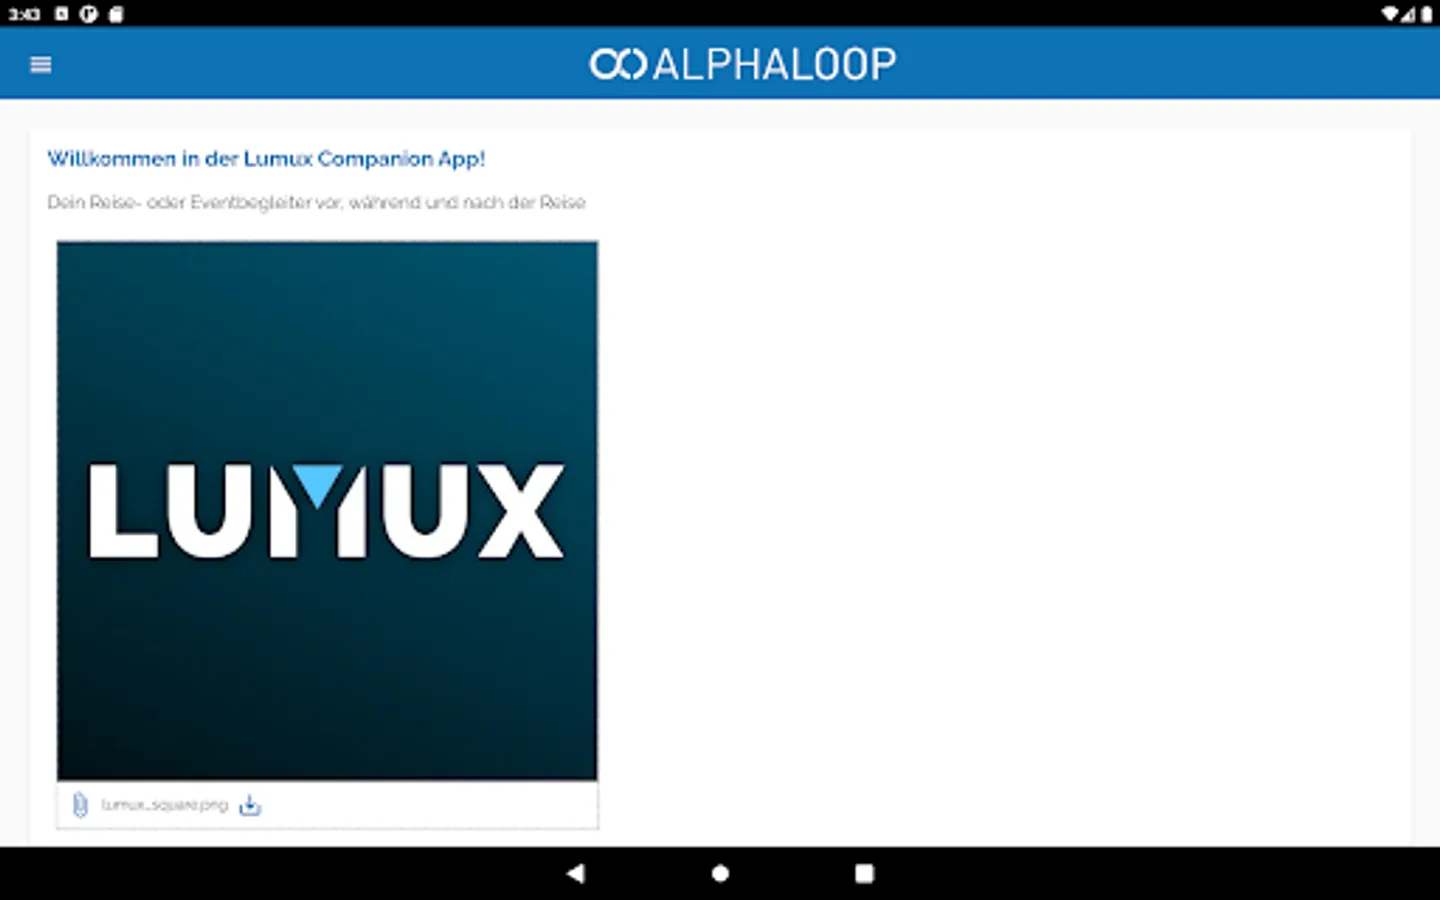Tap the Android recent apps button
The image size is (1440, 900).
(x=865, y=873)
